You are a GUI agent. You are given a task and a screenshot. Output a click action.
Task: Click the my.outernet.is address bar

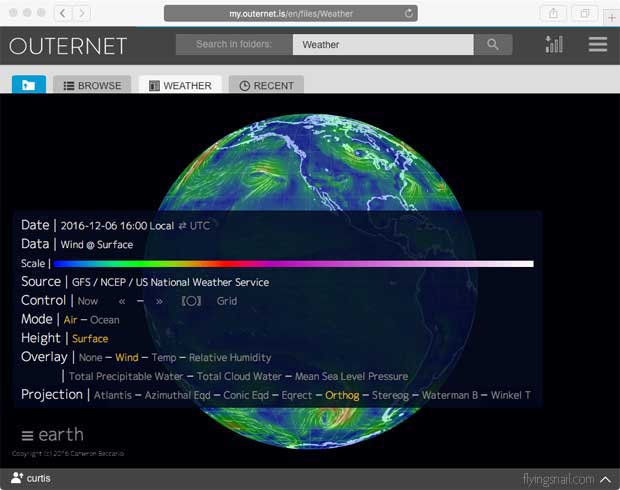(291, 13)
